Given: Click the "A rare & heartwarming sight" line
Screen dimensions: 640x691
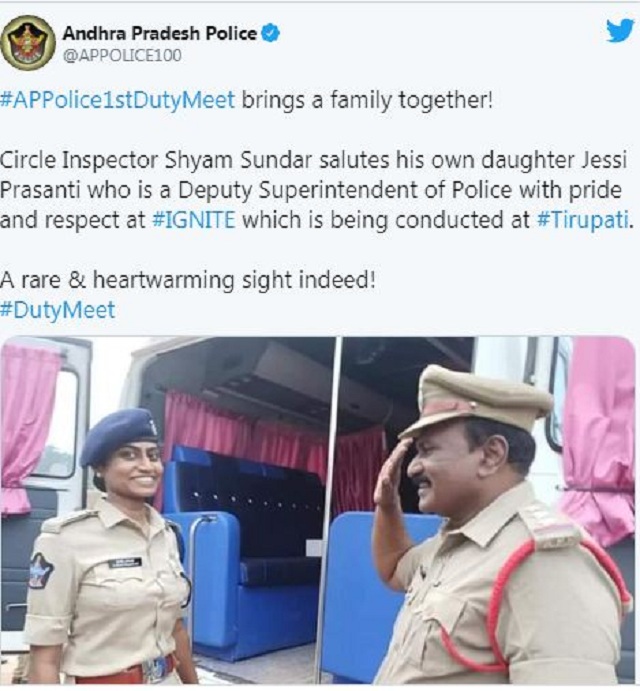Looking at the screenshot, I should 188,280.
